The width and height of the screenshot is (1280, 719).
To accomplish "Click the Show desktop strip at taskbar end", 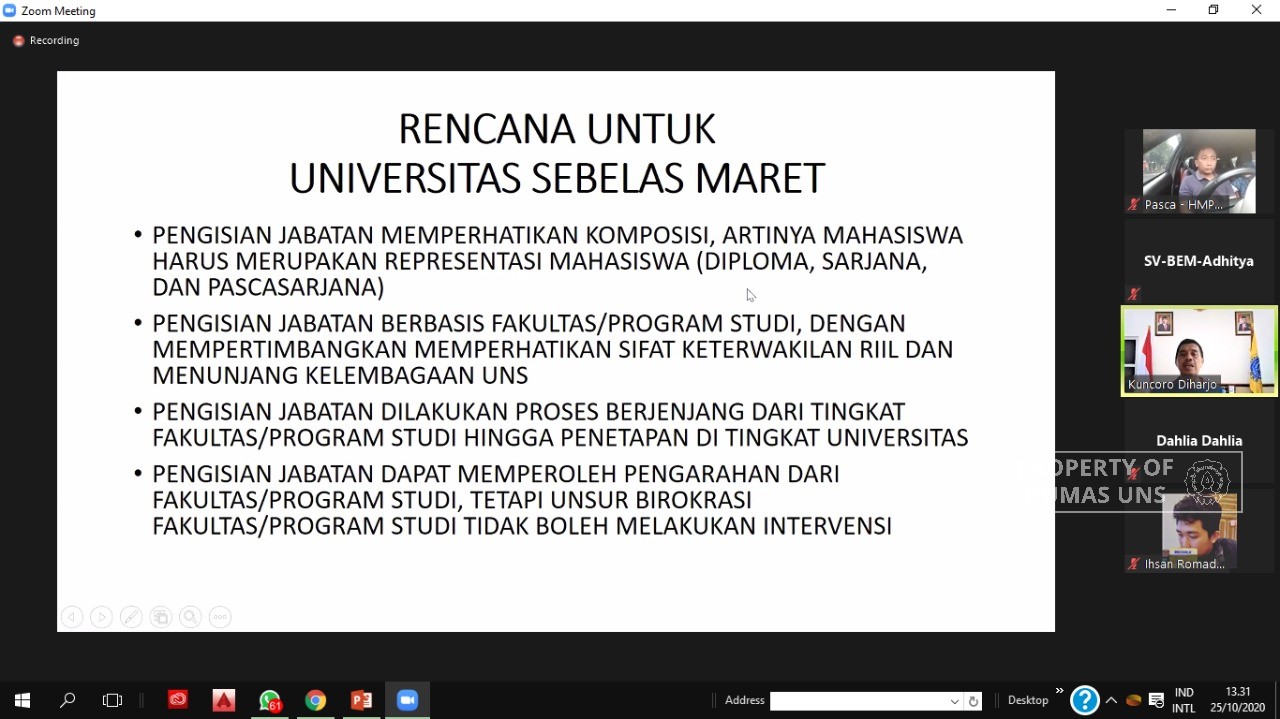I will [1277, 700].
